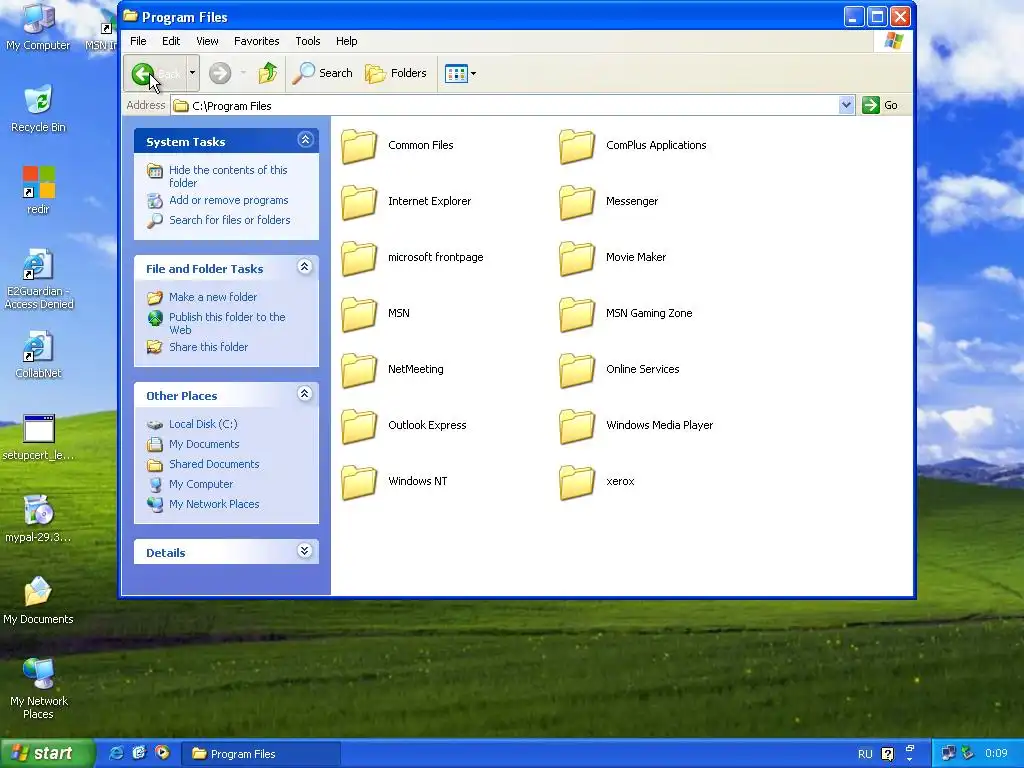Click the Go button beside address bar
This screenshot has width=1024, height=768.
click(x=880, y=105)
